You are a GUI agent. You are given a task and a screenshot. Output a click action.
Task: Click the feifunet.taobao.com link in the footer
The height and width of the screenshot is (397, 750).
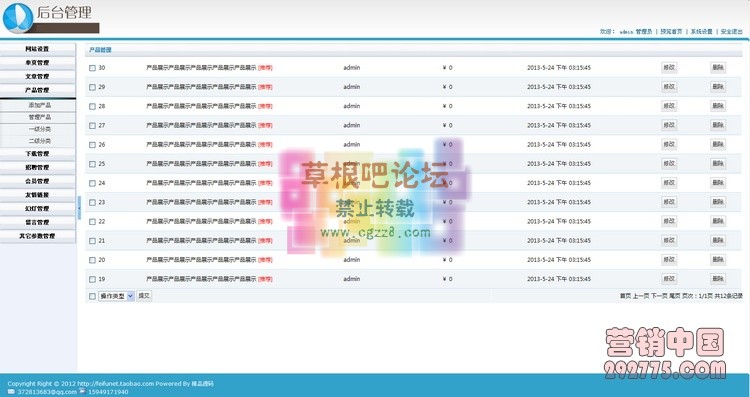(x=116, y=384)
